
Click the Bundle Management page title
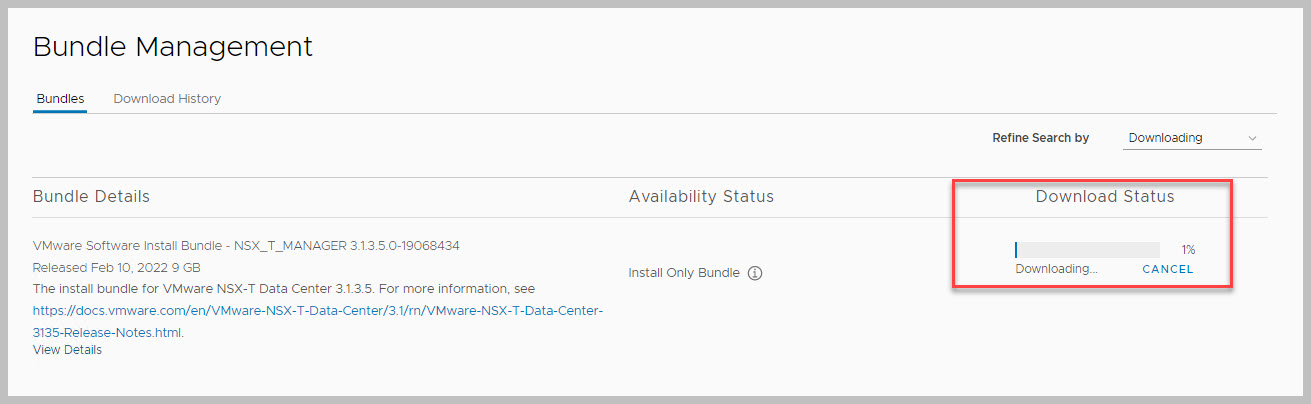click(173, 46)
